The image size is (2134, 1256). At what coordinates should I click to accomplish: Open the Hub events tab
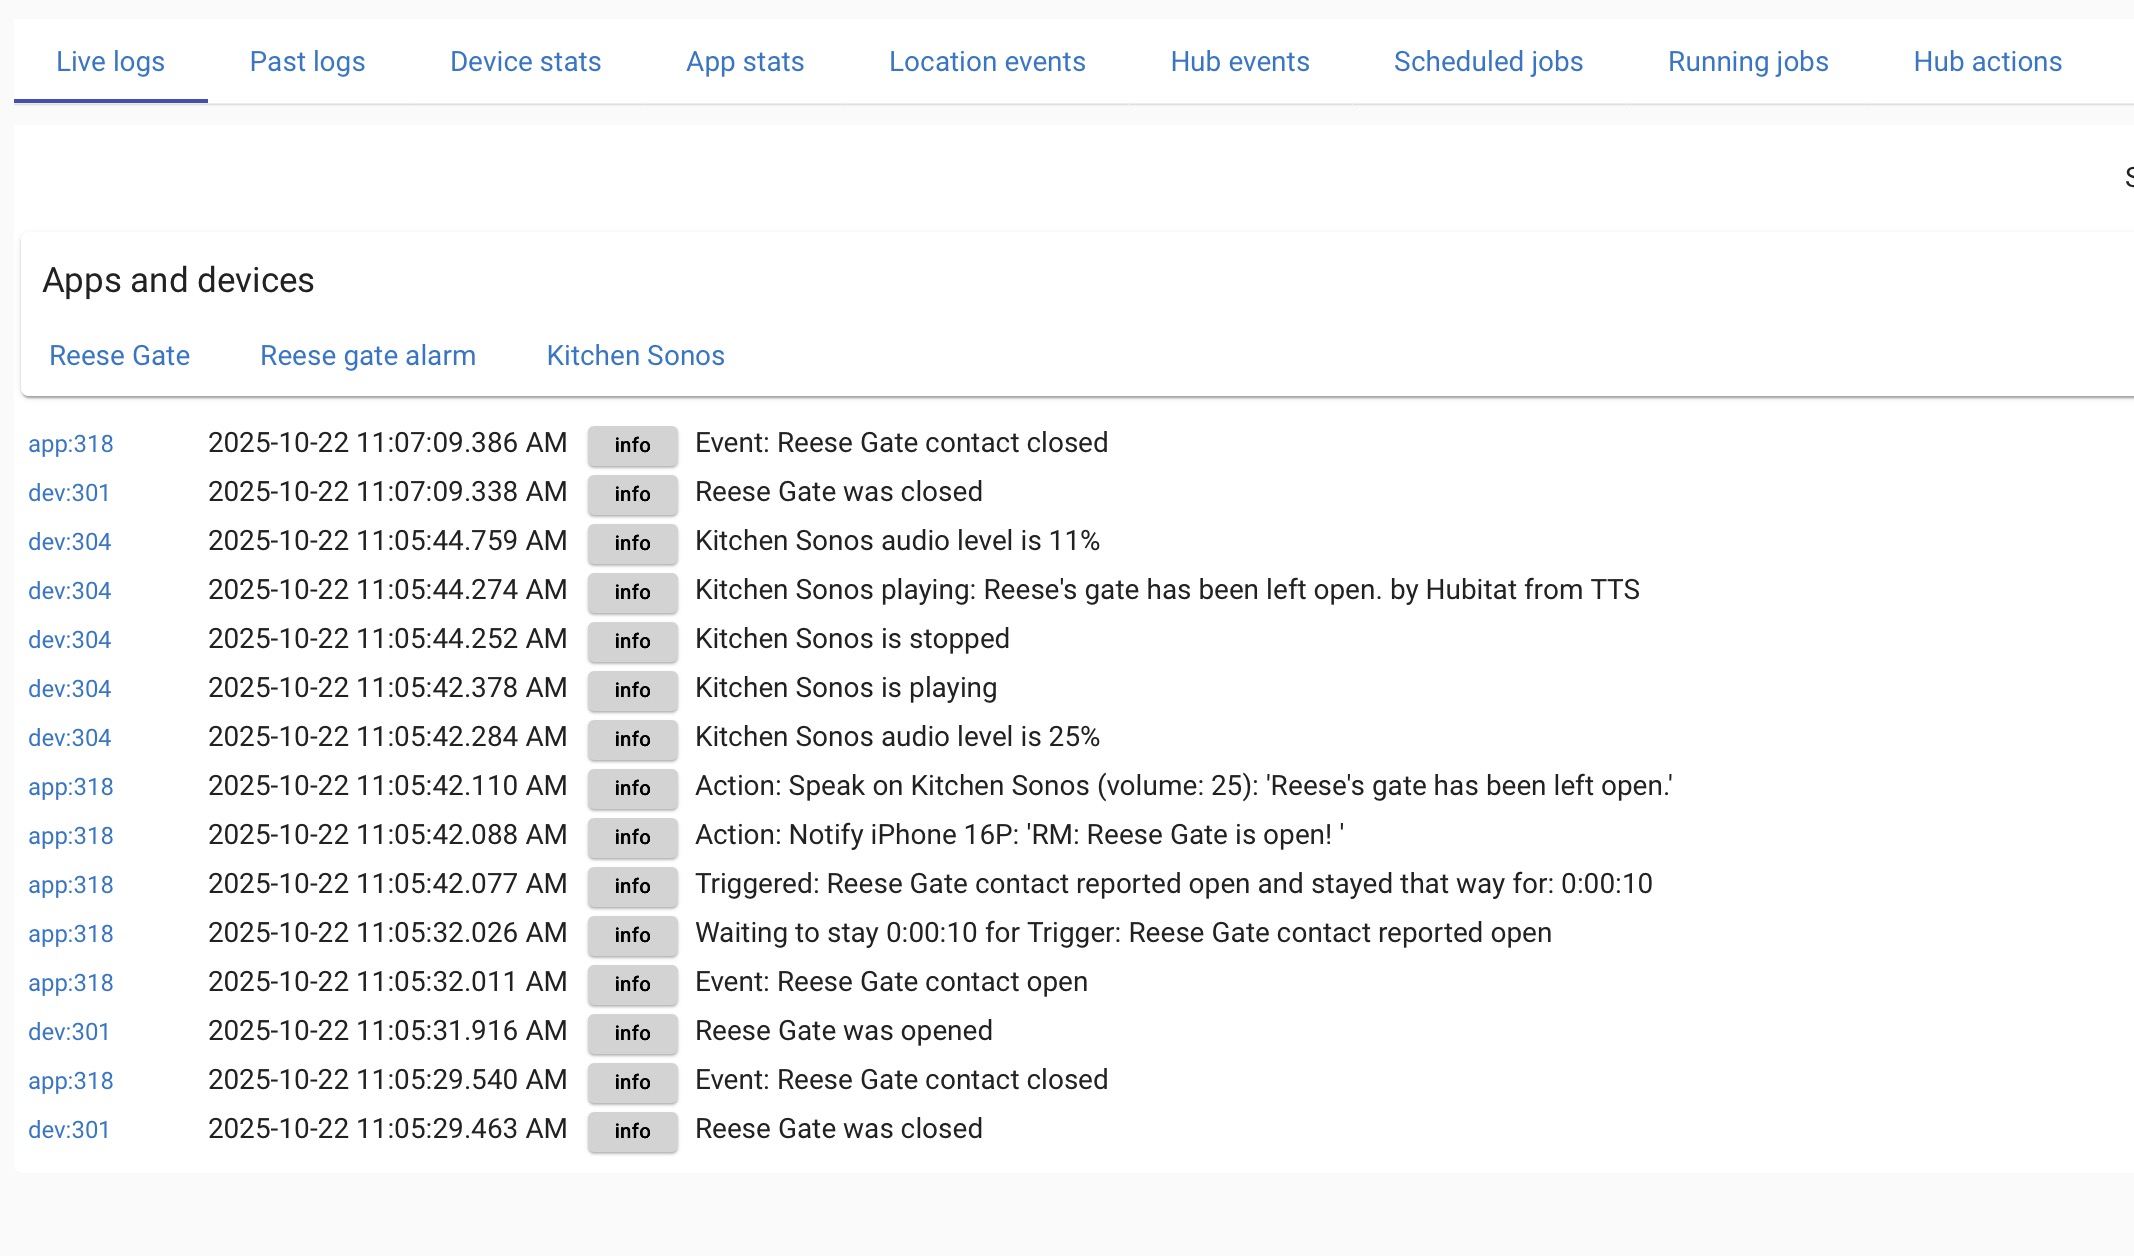(x=1239, y=62)
